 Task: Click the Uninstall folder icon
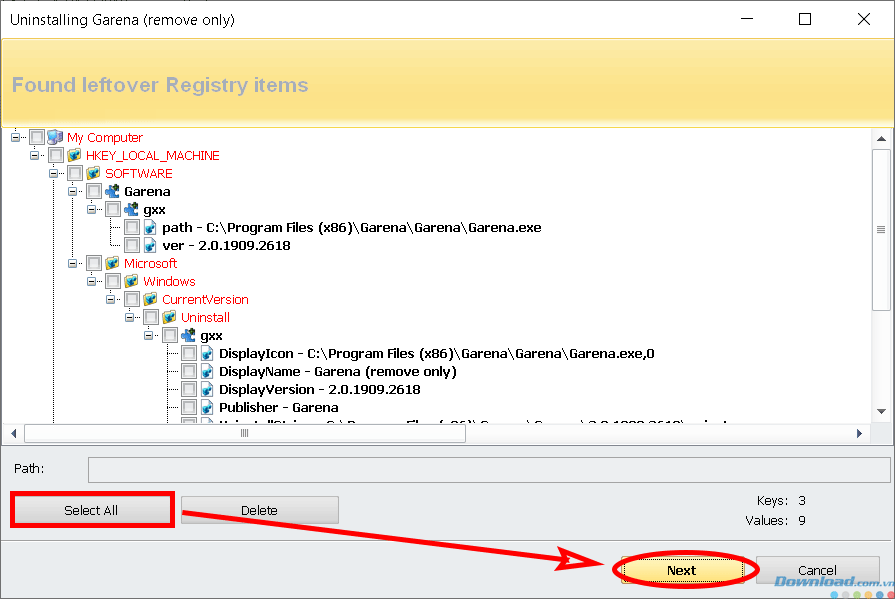tap(170, 317)
